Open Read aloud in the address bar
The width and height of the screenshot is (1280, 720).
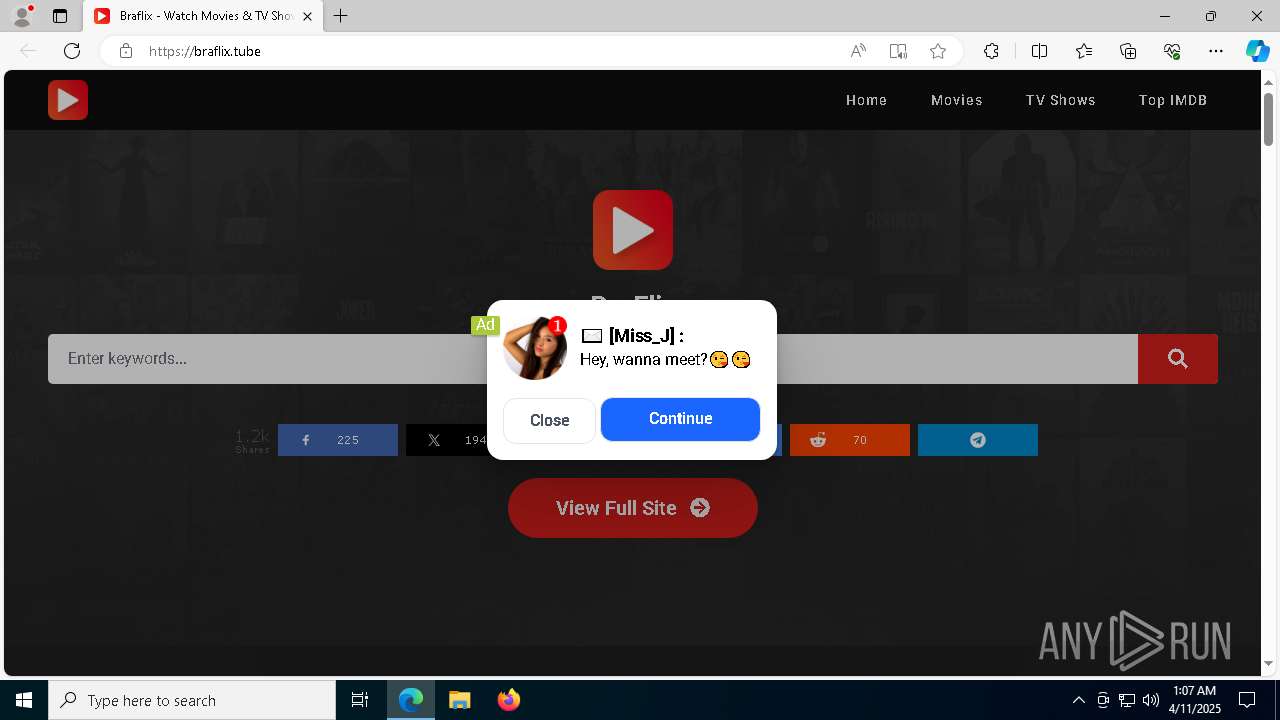(x=858, y=51)
